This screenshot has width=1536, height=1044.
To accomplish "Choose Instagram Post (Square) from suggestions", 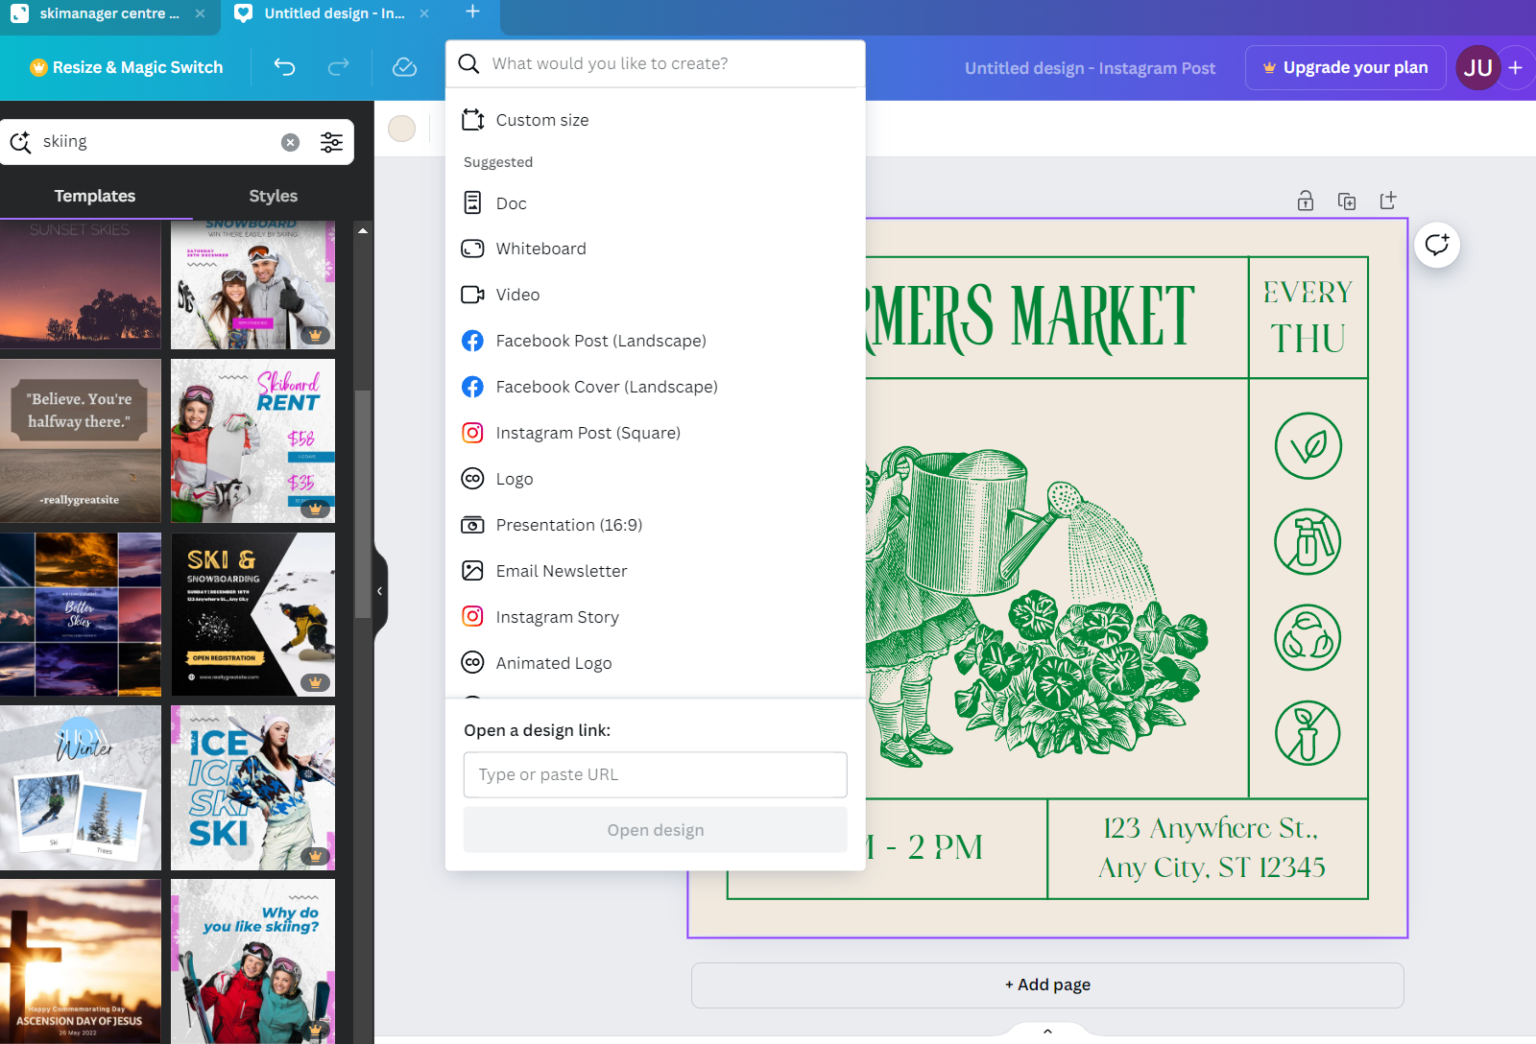I will pyautogui.click(x=588, y=433).
